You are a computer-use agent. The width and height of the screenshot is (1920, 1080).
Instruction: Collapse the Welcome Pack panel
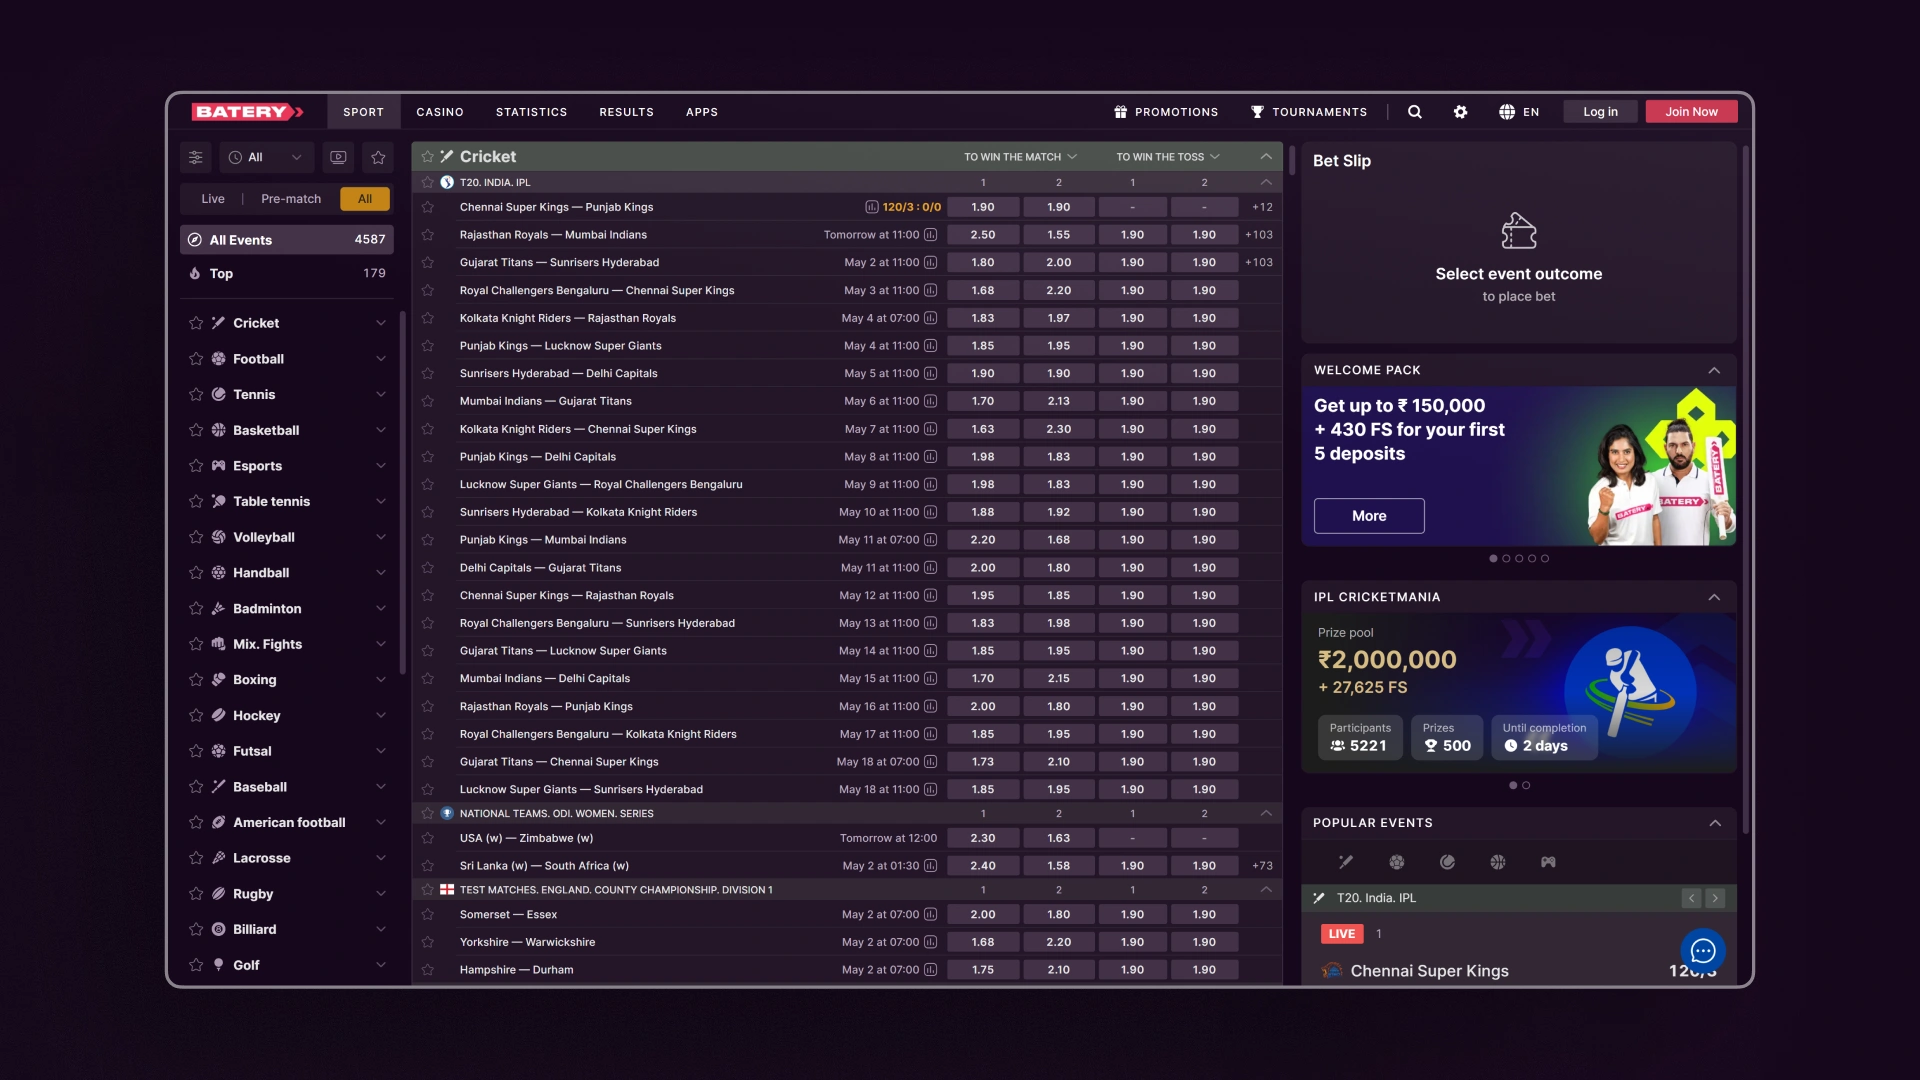point(1714,370)
